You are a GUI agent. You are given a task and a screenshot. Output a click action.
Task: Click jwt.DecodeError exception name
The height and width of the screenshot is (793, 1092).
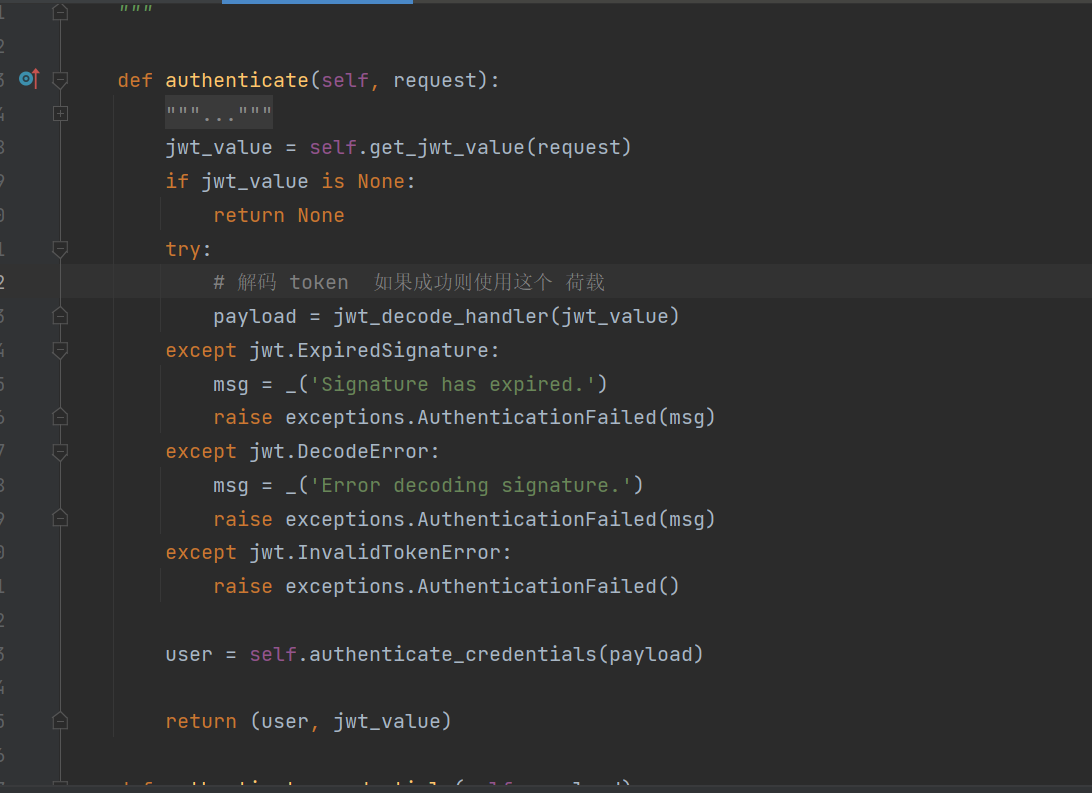339,451
